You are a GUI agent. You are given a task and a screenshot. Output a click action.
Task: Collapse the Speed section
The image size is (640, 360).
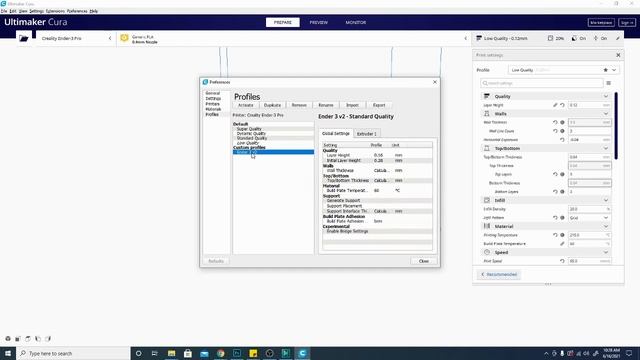pyautogui.click(x=606, y=252)
